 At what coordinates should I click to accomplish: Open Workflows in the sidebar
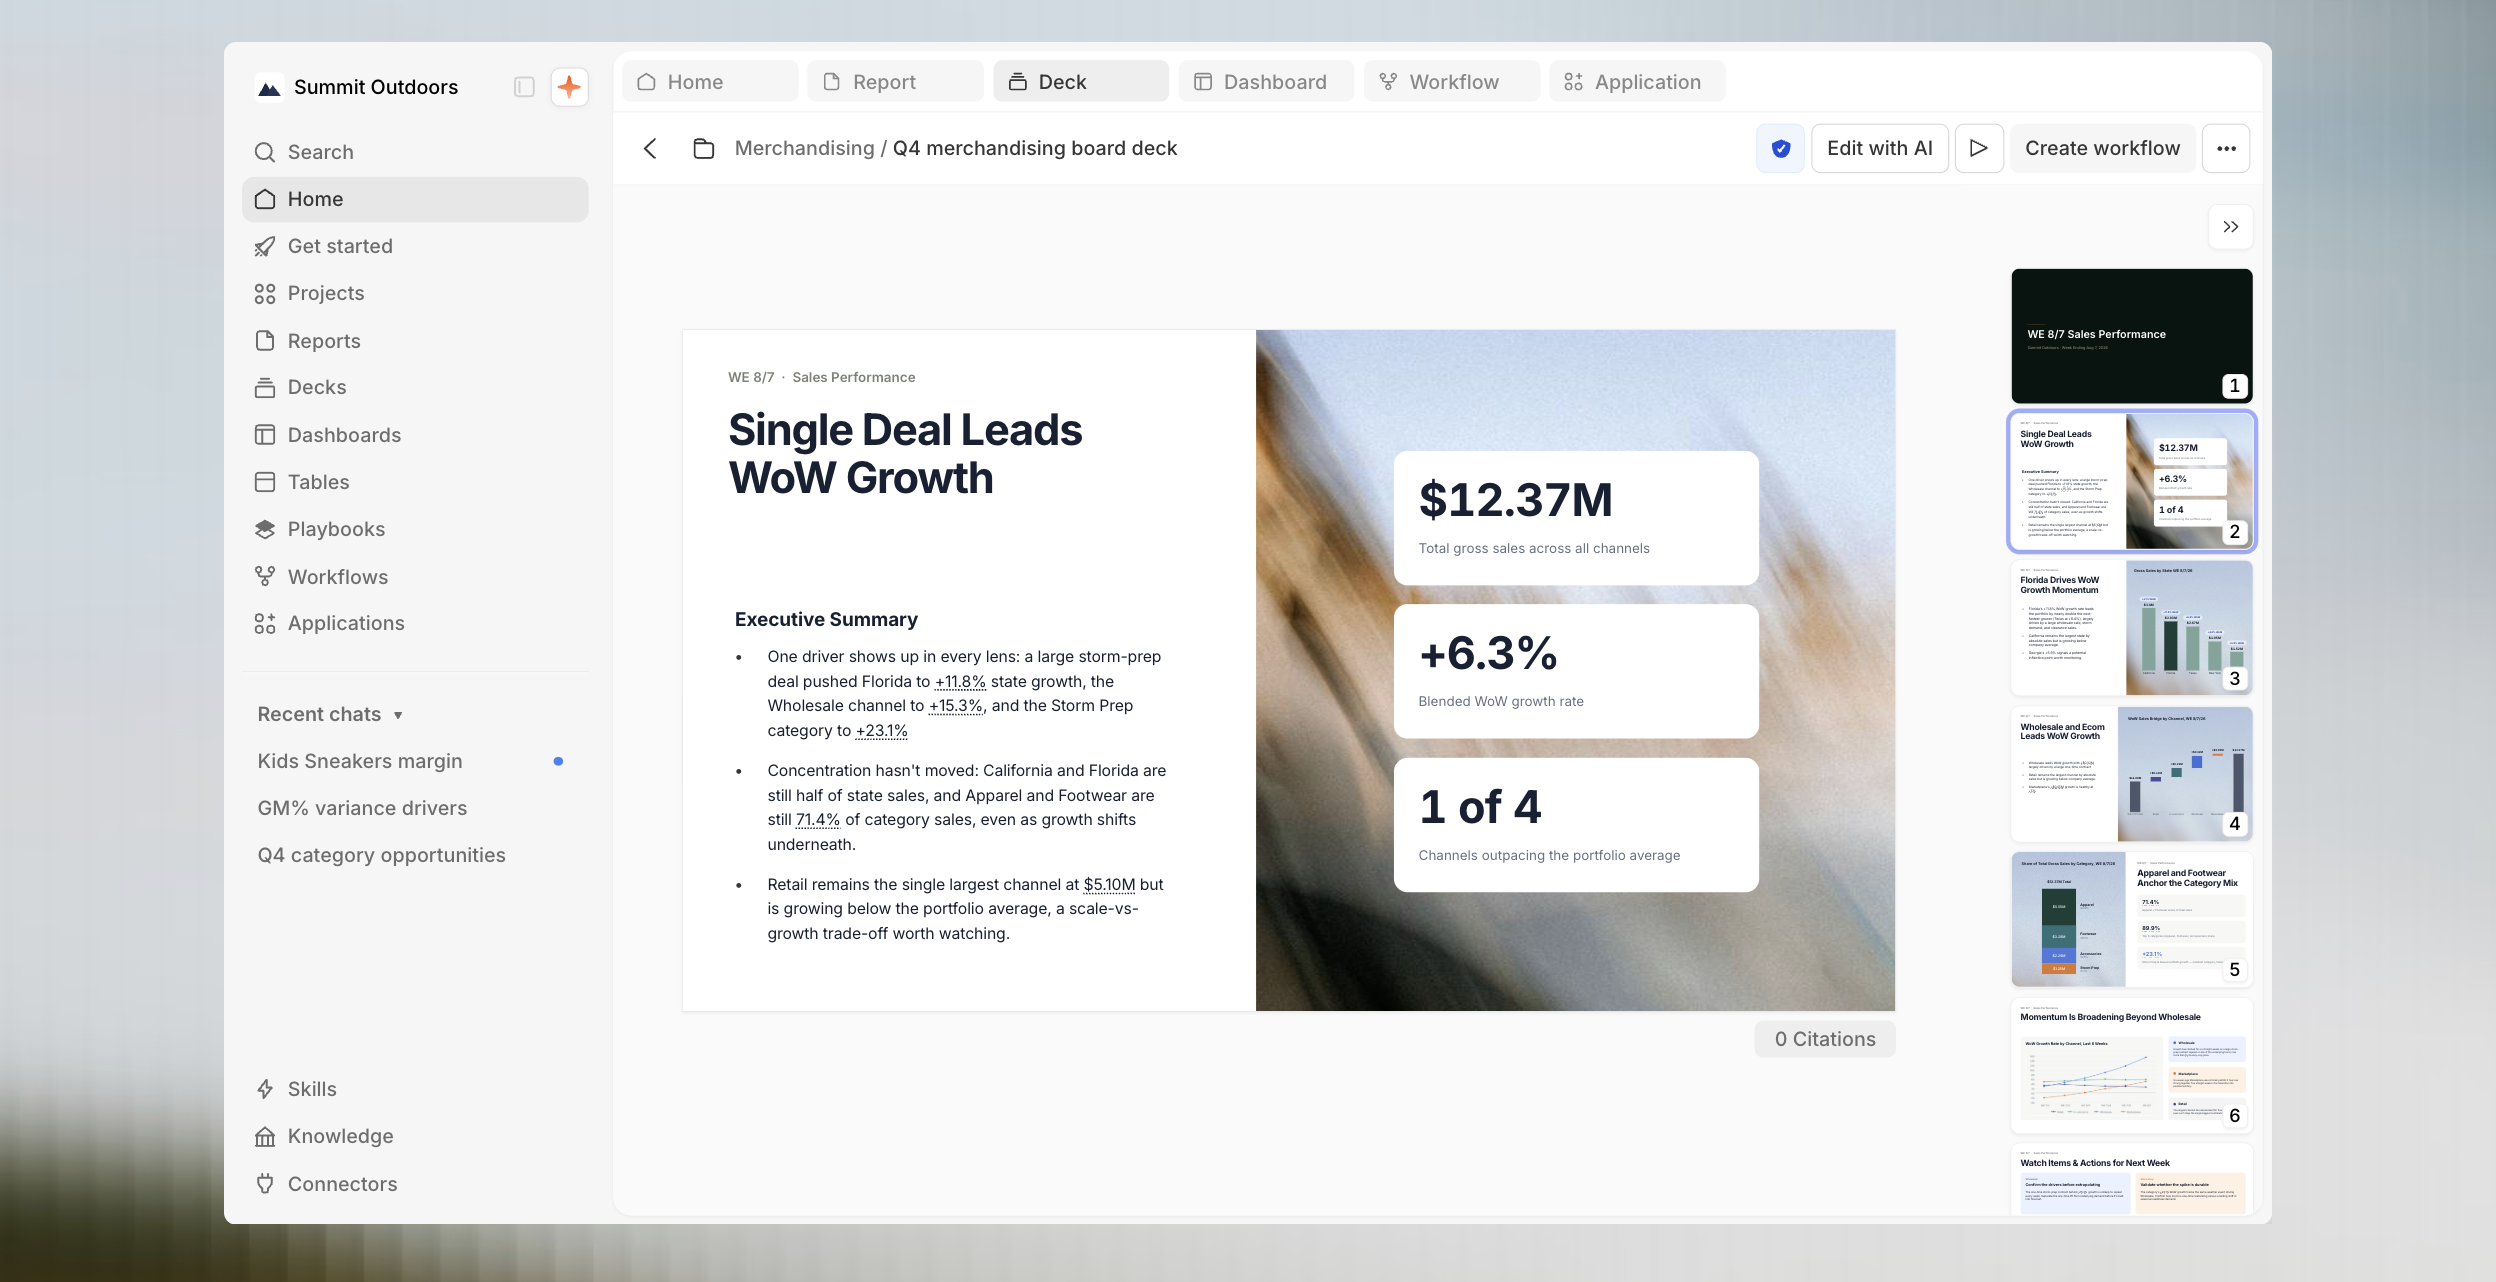click(x=415, y=577)
